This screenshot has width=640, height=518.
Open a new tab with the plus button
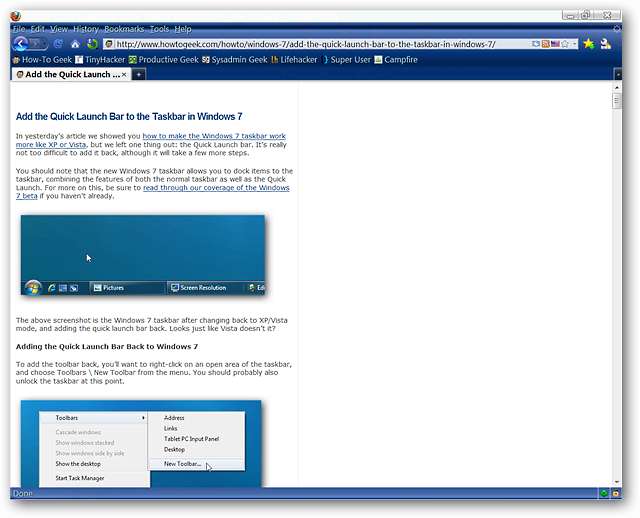139,75
